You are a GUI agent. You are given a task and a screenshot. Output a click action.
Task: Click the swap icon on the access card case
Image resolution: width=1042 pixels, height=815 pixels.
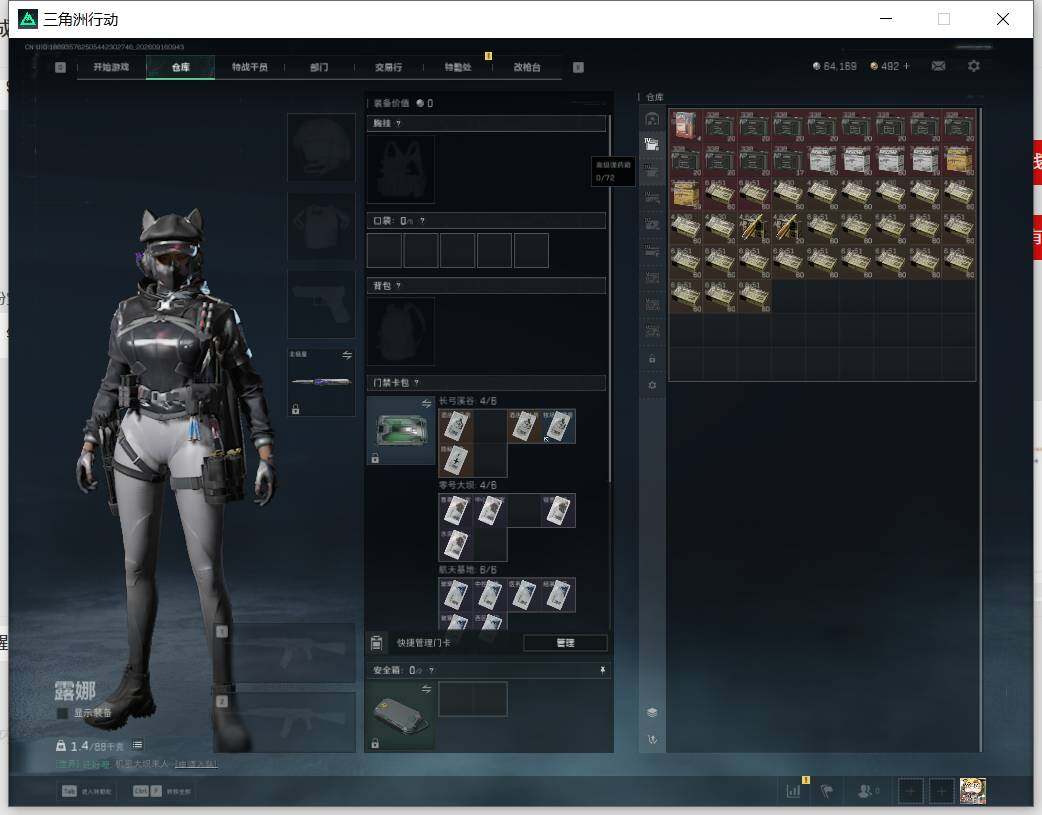[427, 404]
